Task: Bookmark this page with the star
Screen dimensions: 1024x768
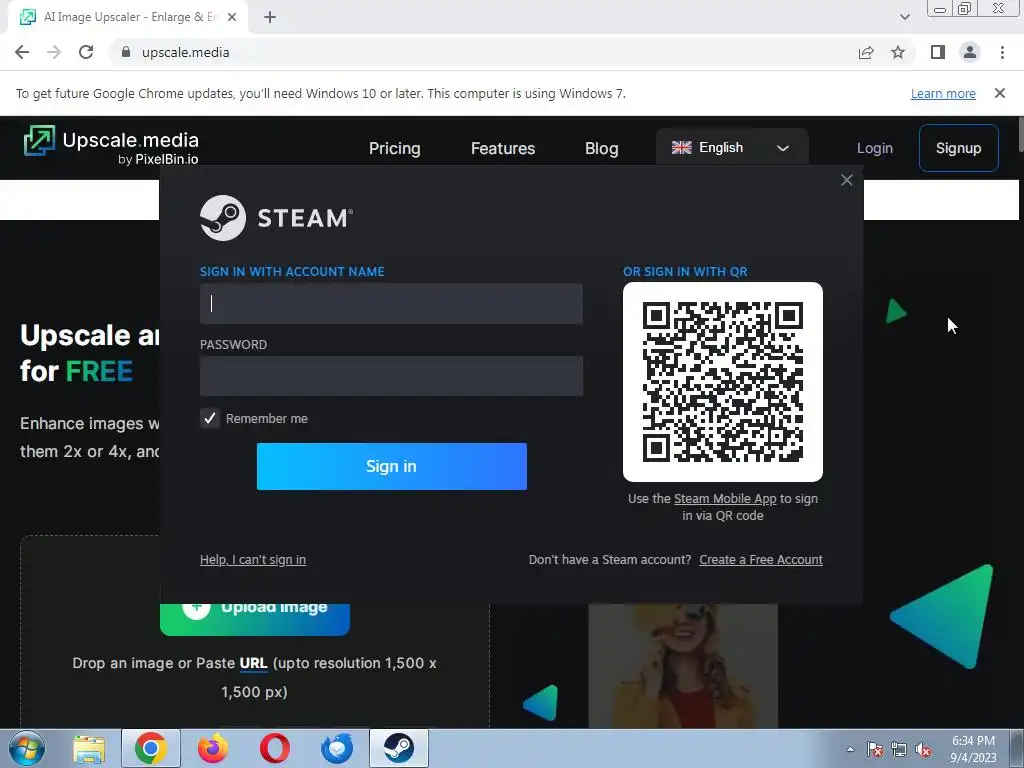Action: pyautogui.click(x=898, y=52)
